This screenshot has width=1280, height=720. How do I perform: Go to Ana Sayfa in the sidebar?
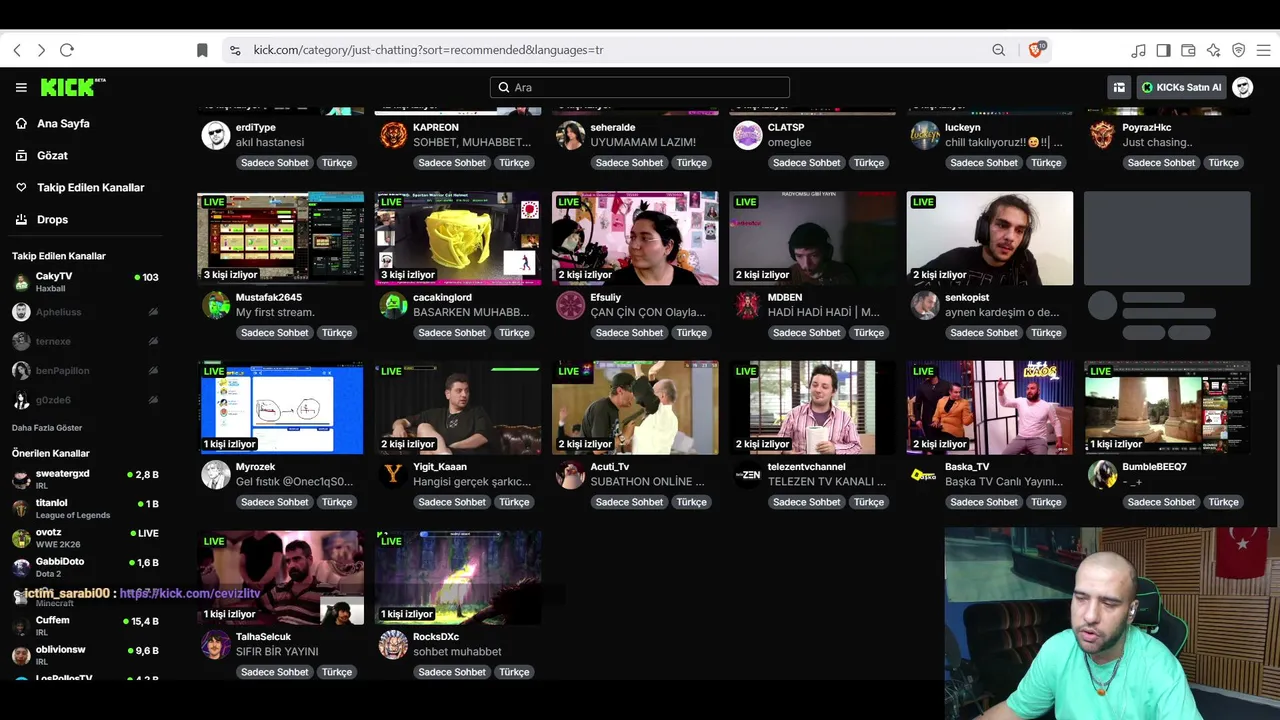(63, 124)
